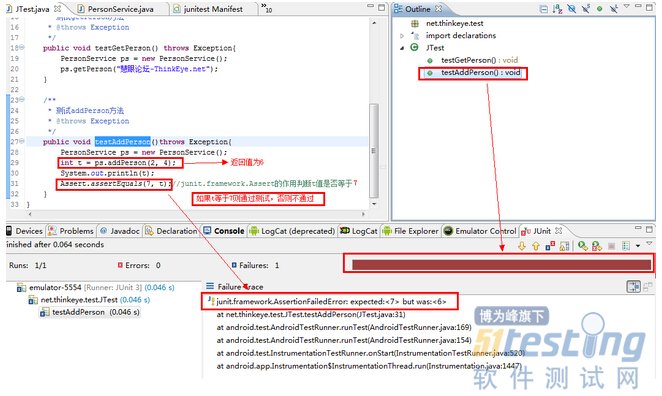Toggle Hide Fields in Outline toolbar
Viewport: 662px width, 396px height.
pyautogui.click(x=572, y=9)
